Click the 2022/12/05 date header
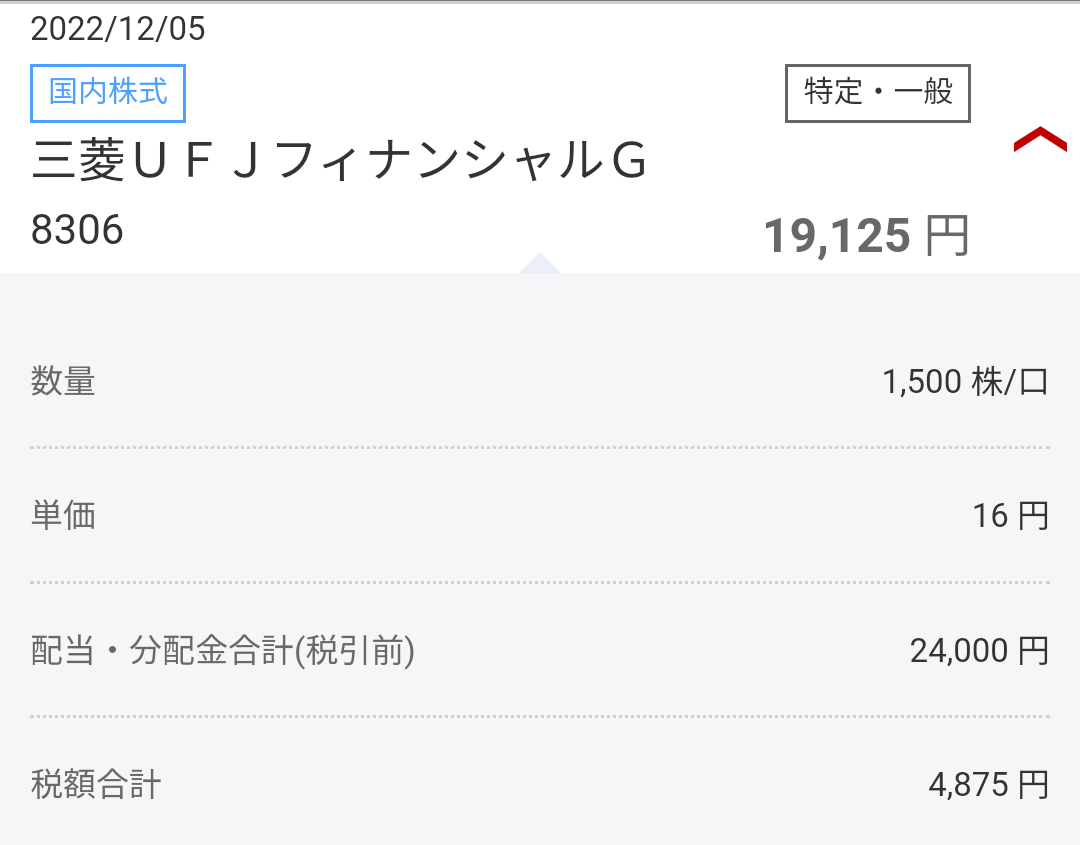 click(118, 29)
